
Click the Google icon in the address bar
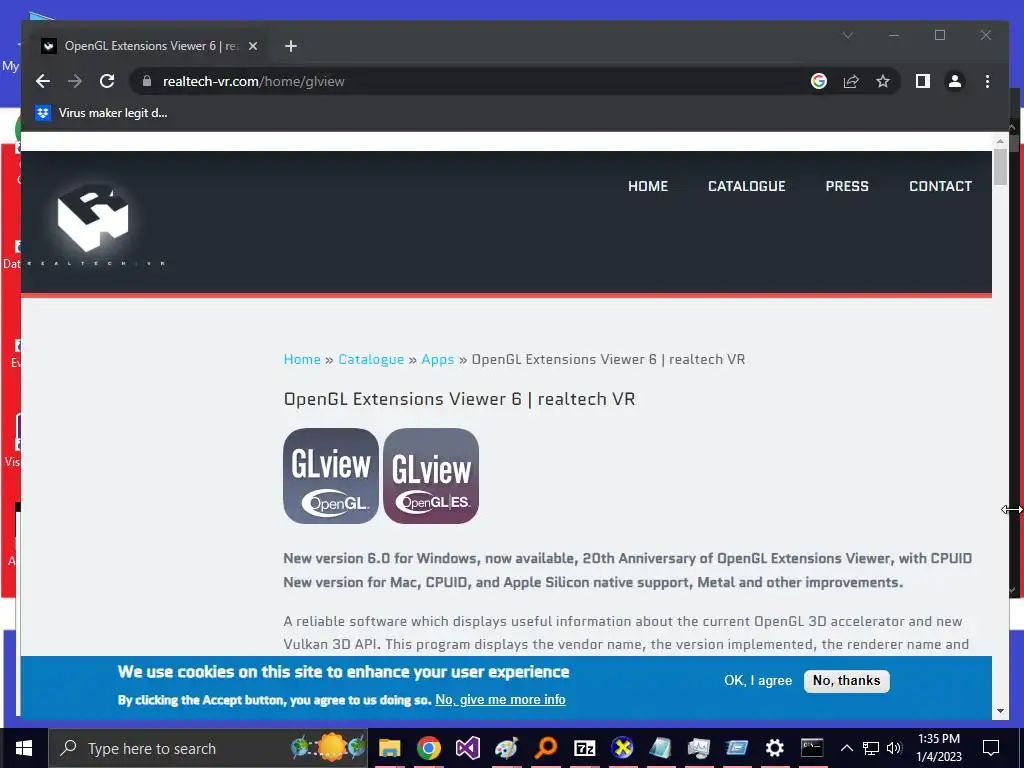(x=819, y=81)
